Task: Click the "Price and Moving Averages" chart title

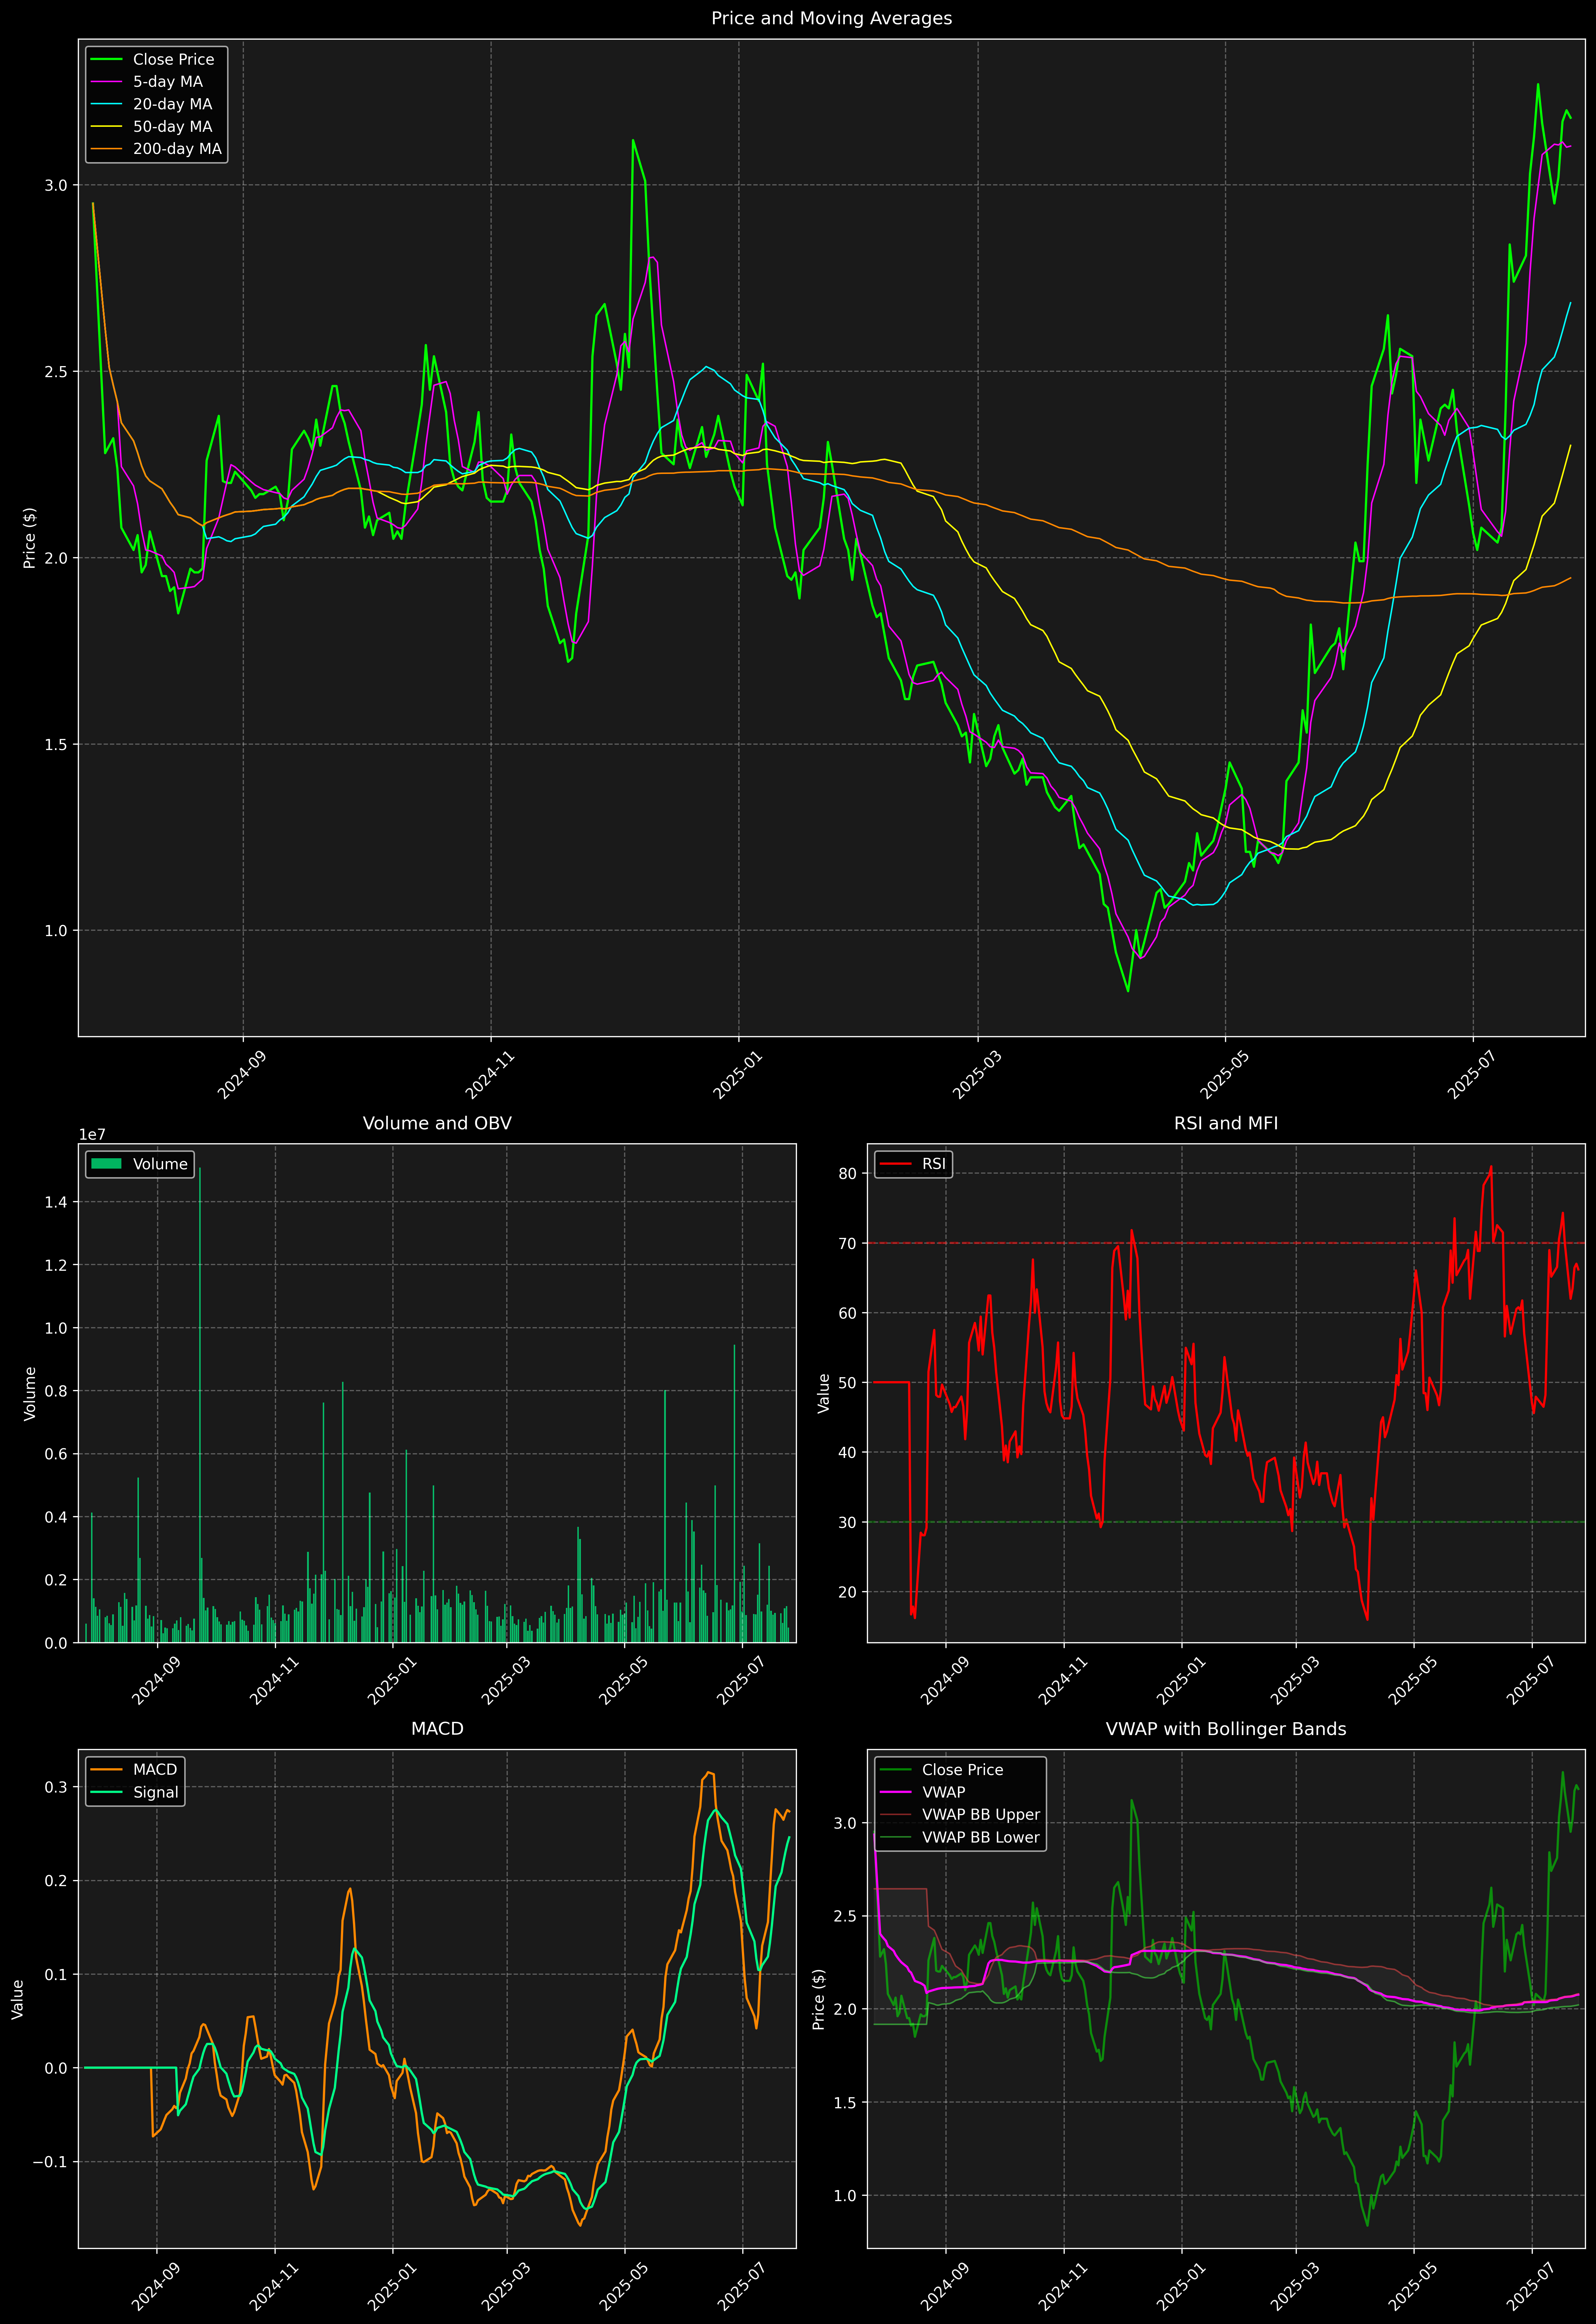Action: coord(831,18)
